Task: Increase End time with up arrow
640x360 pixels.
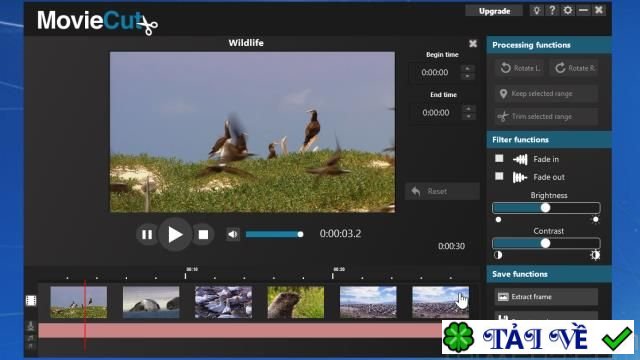Action: (x=469, y=108)
